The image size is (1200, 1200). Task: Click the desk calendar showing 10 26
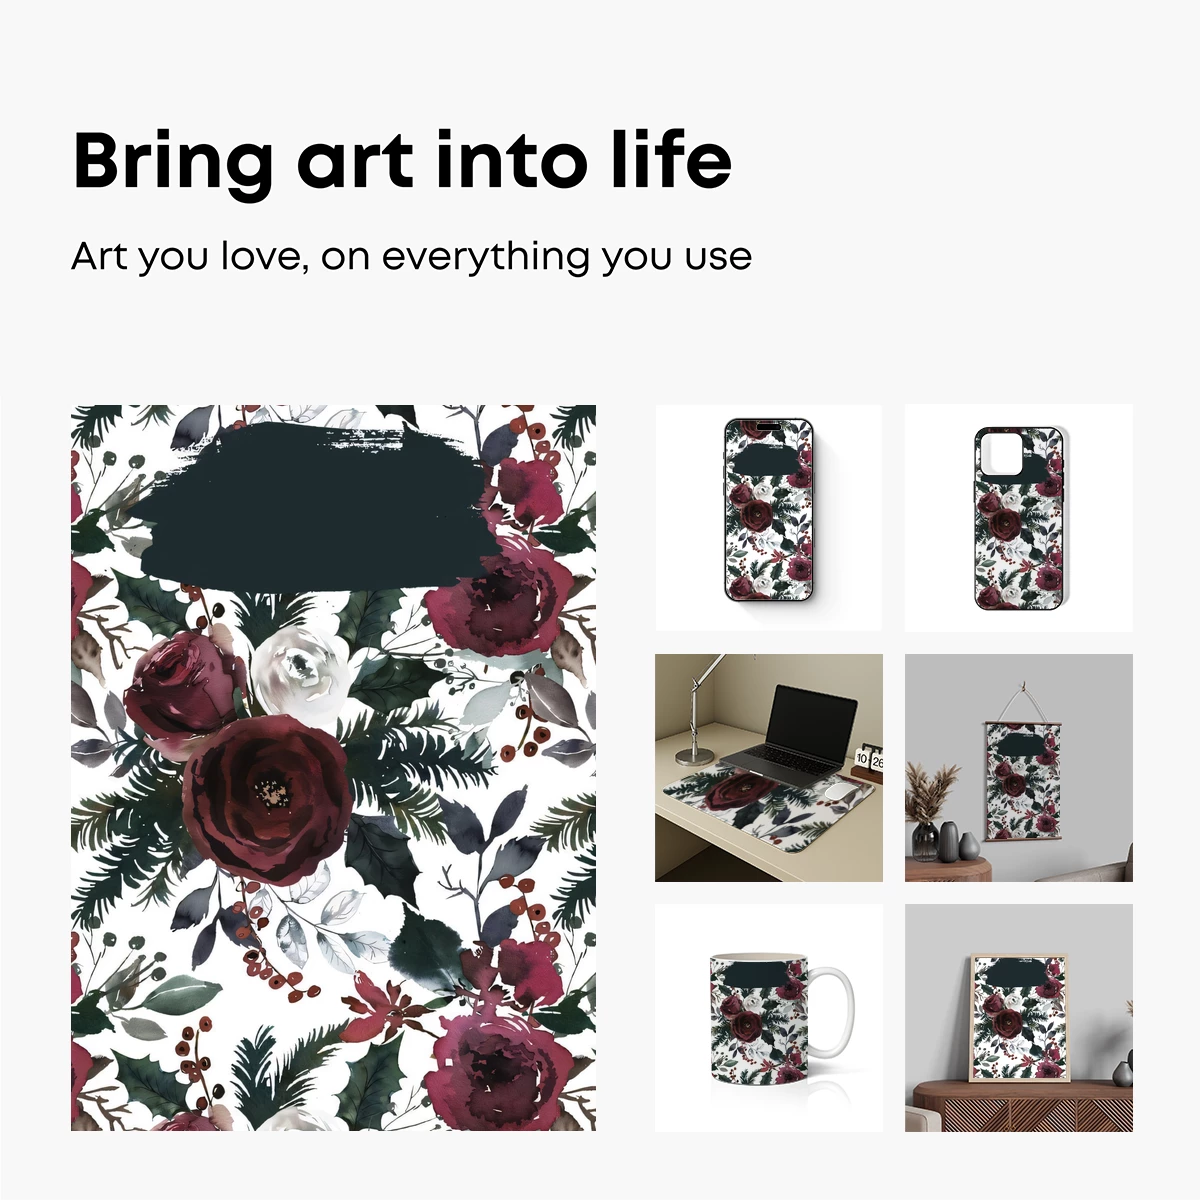click(x=869, y=760)
